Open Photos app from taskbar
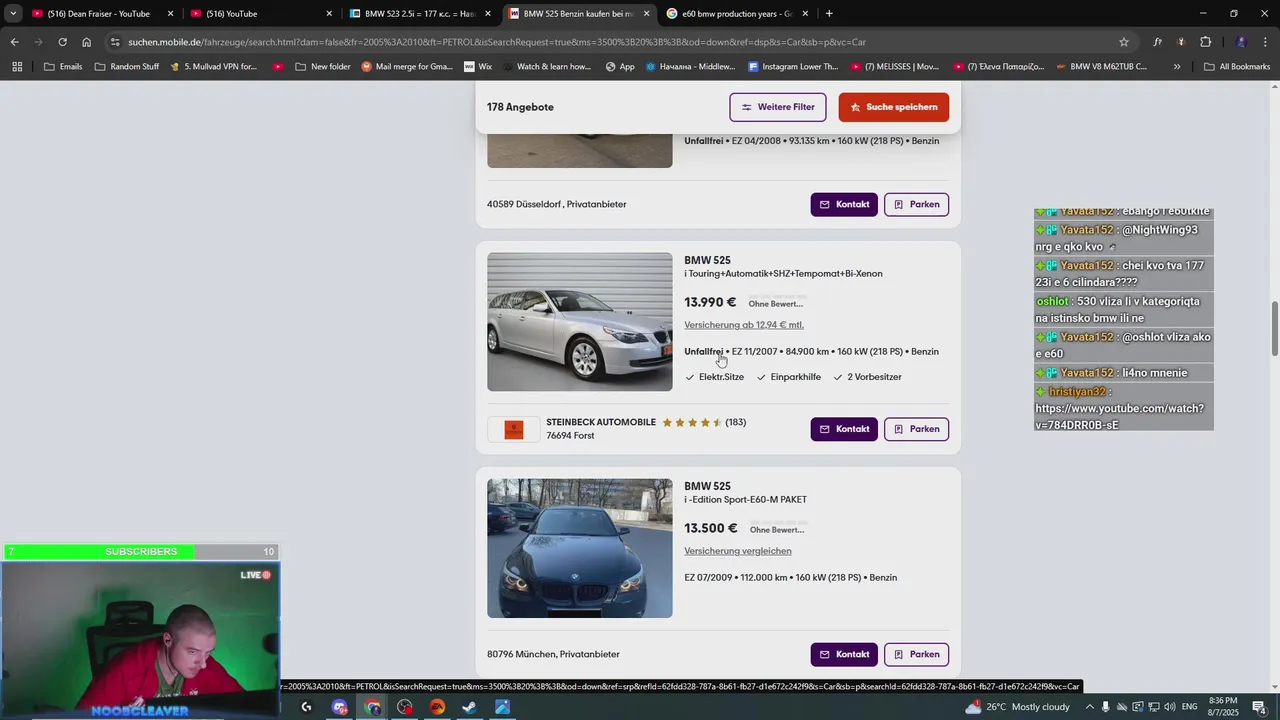1280x720 pixels. [x=502, y=707]
